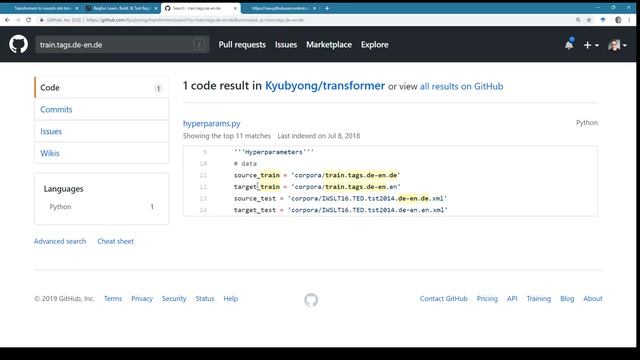
Task: Open the Chrome profile avatar icon
Action: [618, 20]
